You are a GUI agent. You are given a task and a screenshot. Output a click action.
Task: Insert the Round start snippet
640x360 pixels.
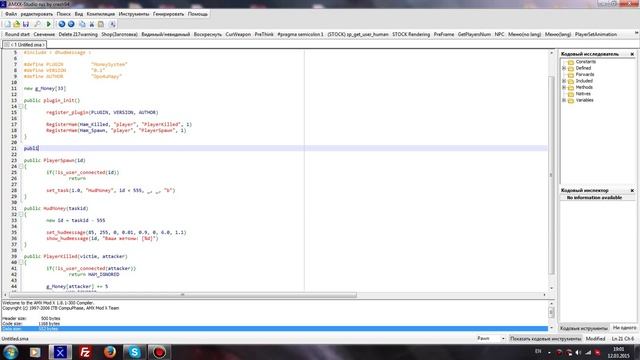pyautogui.click(x=17, y=34)
